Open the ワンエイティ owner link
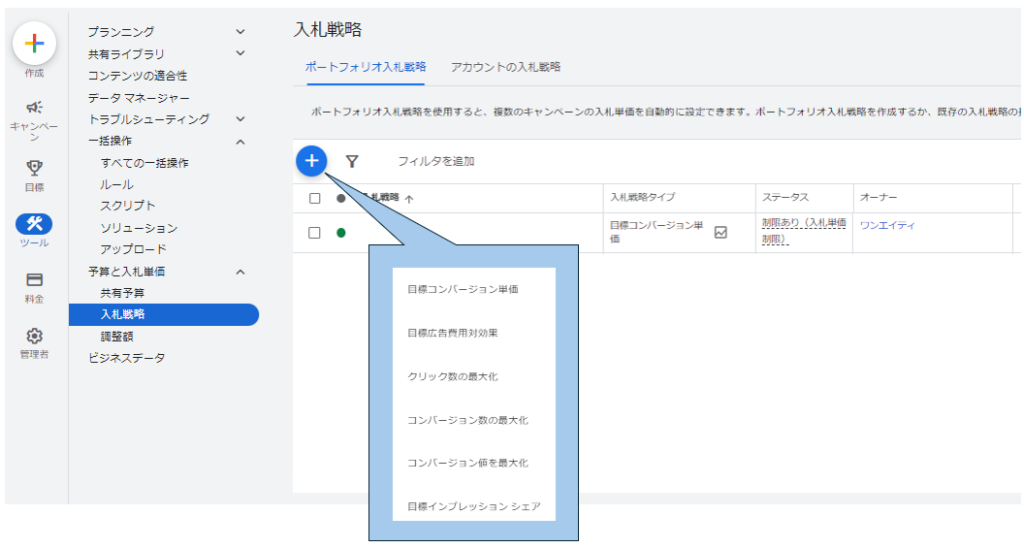This screenshot has height=548, width=1024. (887, 225)
